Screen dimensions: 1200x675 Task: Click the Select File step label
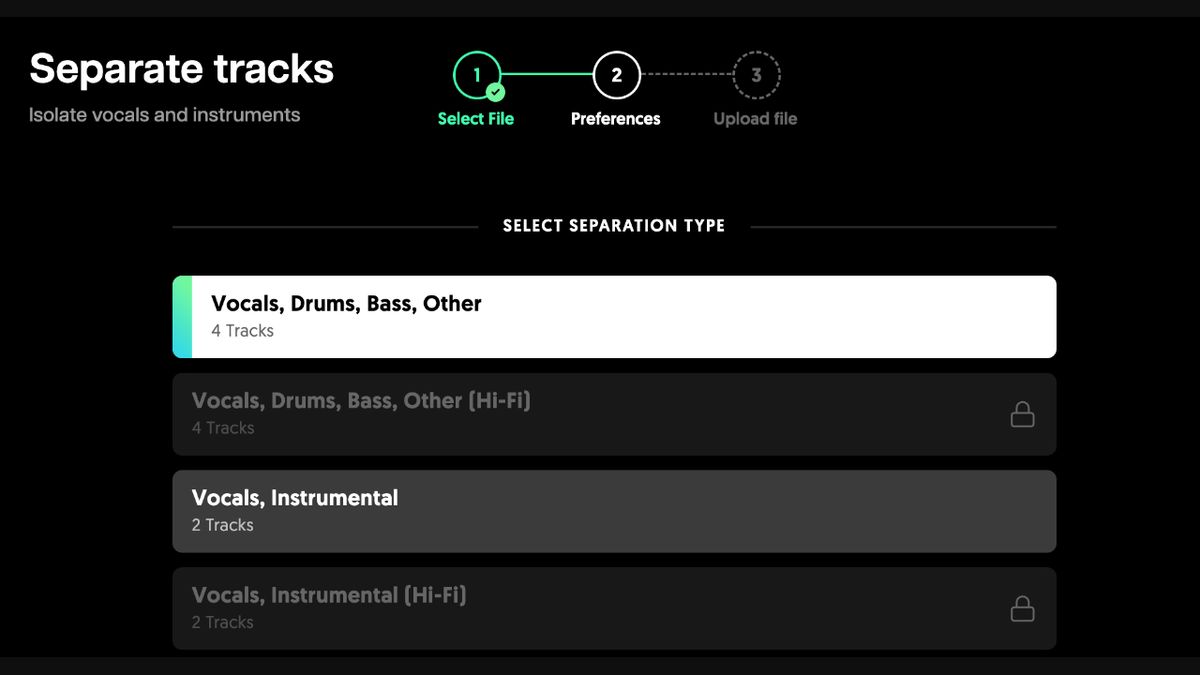pos(477,118)
